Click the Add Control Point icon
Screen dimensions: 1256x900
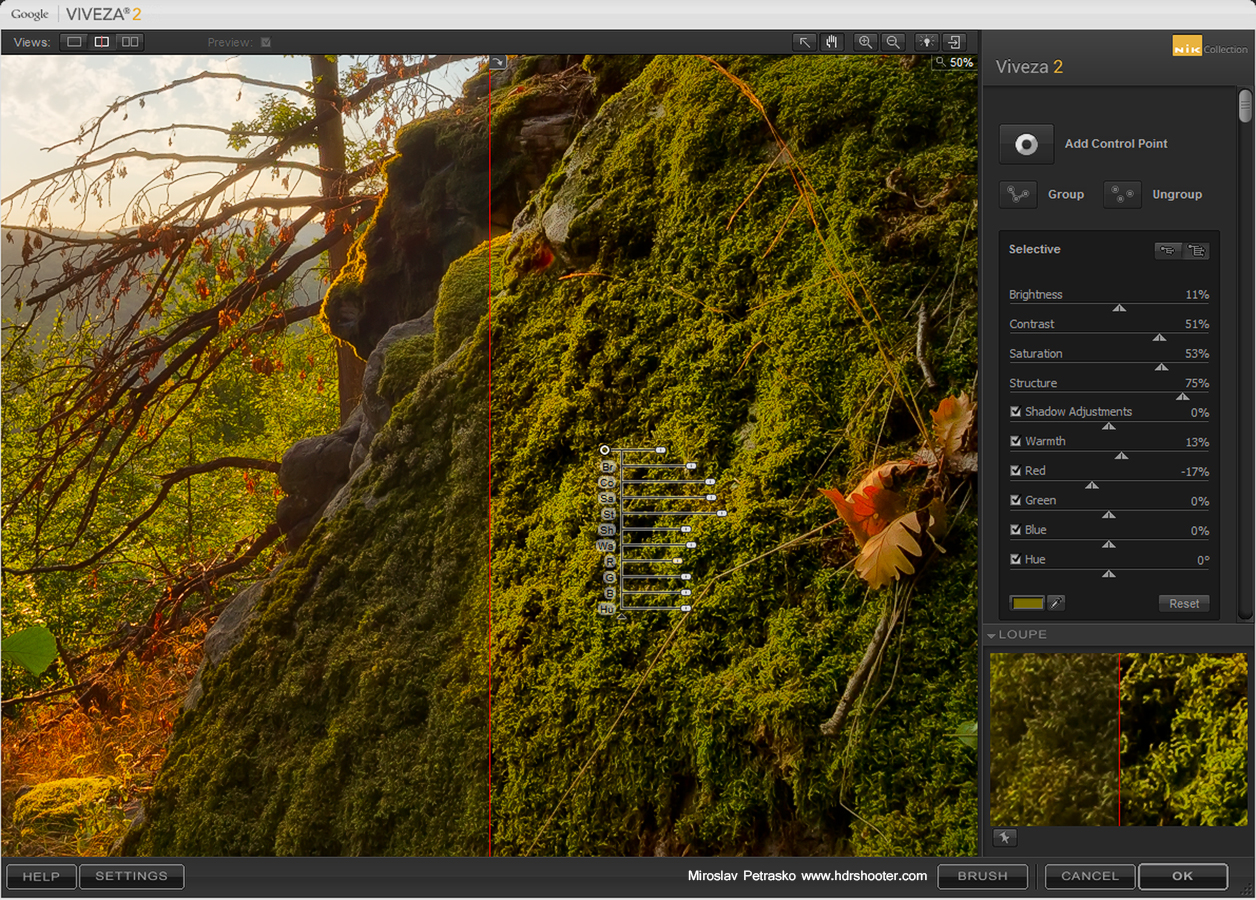coord(1026,144)
